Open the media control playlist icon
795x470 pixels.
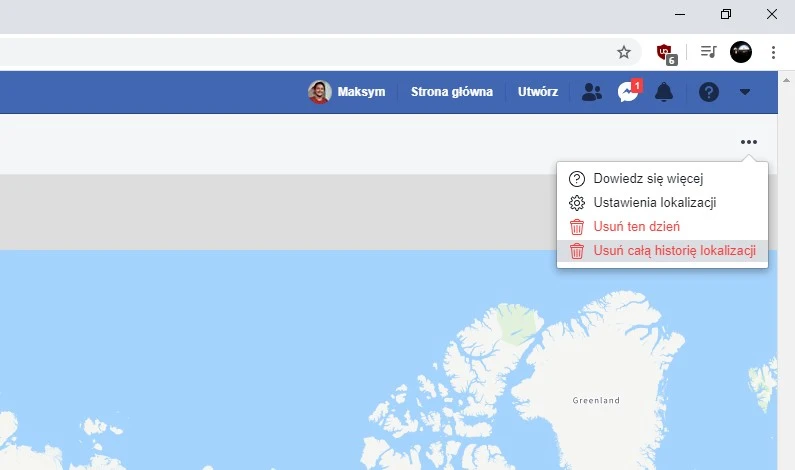click(x=708, y=52)
